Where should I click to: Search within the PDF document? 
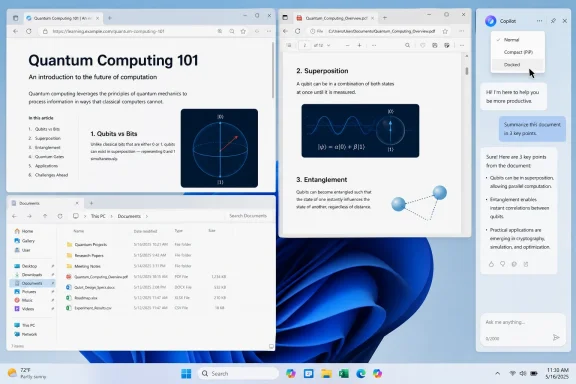pyautogui.click(x=407, y=45)
